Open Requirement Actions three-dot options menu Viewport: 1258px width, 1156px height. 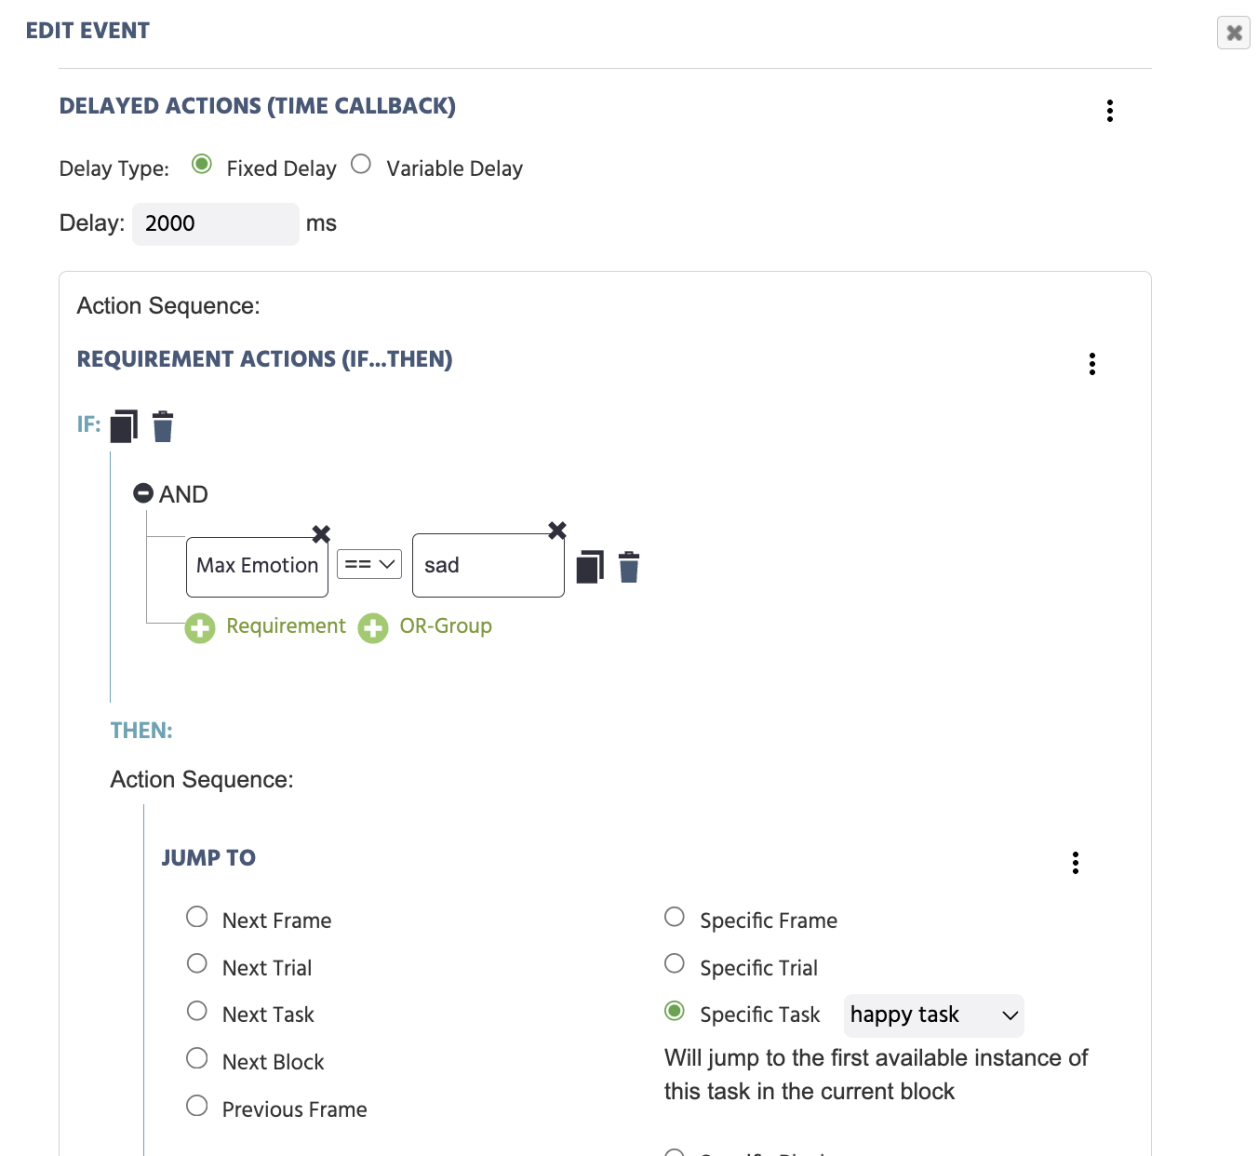[1092, 364]
